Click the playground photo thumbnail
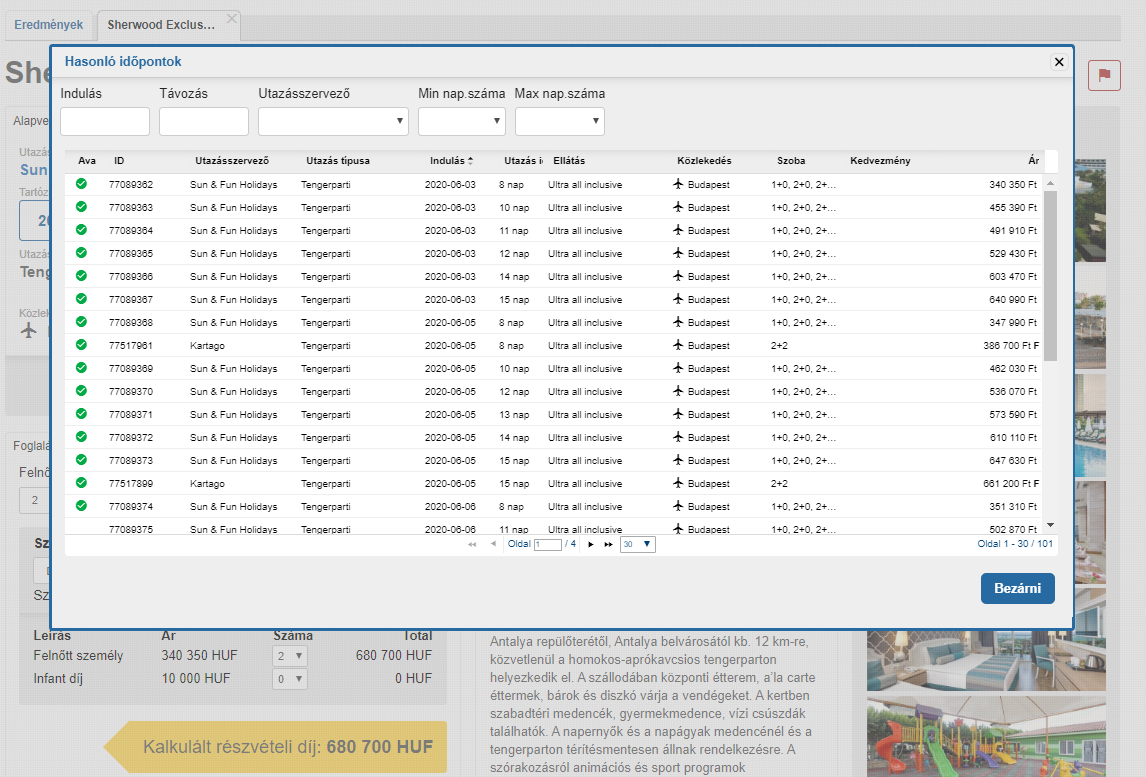The width and height of the screenshot is (1146, 777). tap(986, 737)
